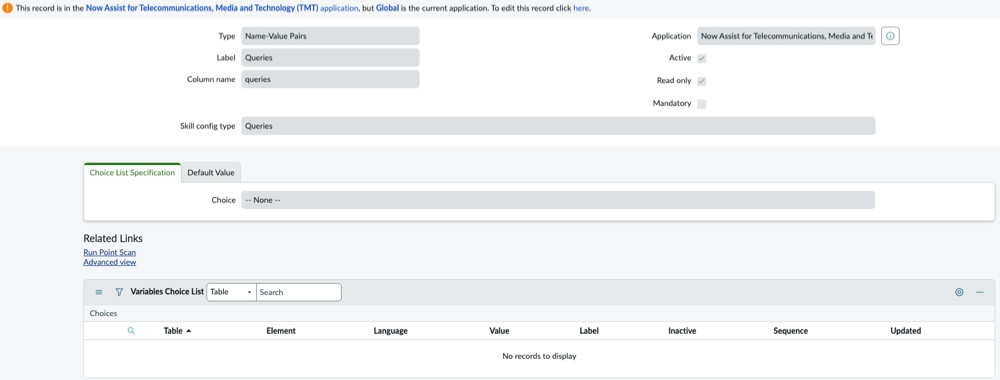The width and height of the screenshot is (1000, 380).
Task: Sort by the Inactive column header
Action: point(682,331)
